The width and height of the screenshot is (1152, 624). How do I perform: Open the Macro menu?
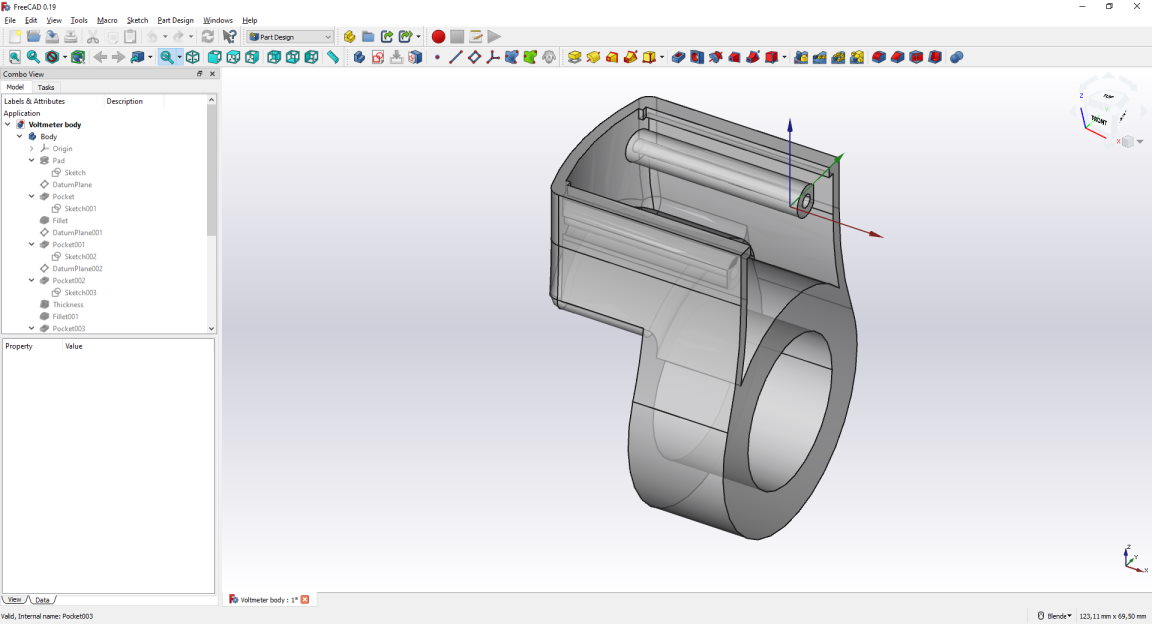(107, 21)
